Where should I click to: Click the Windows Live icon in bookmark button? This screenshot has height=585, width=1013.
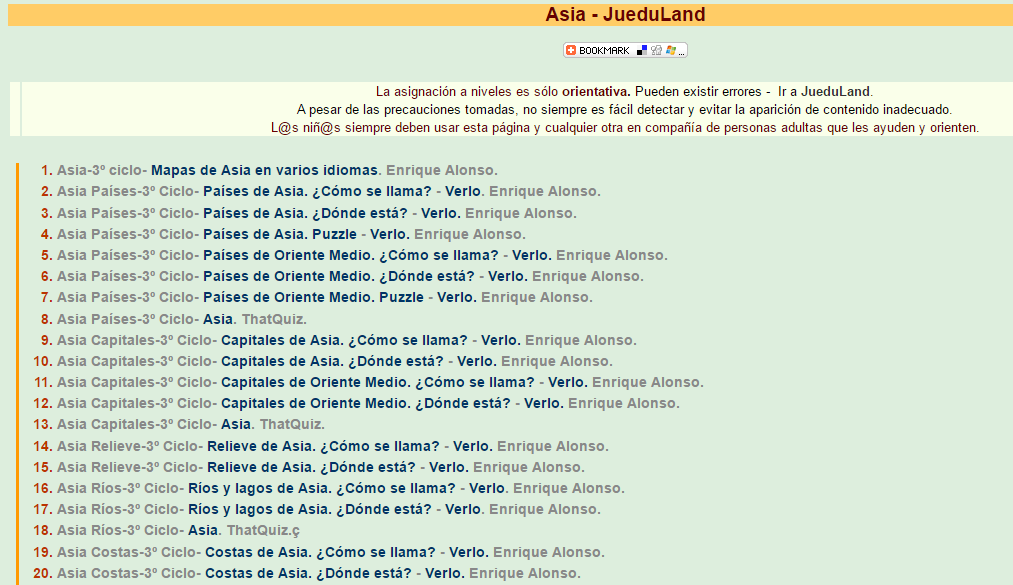[x=670, y=50]
